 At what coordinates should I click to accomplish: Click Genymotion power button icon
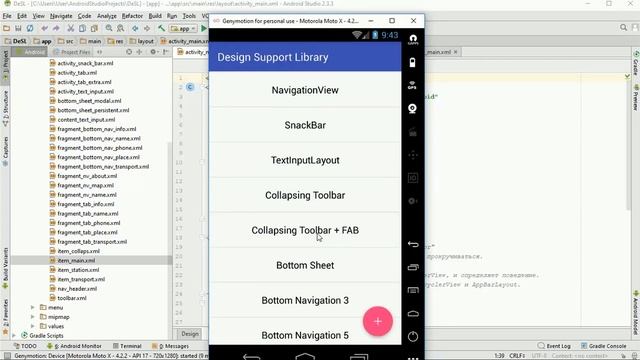413,337
